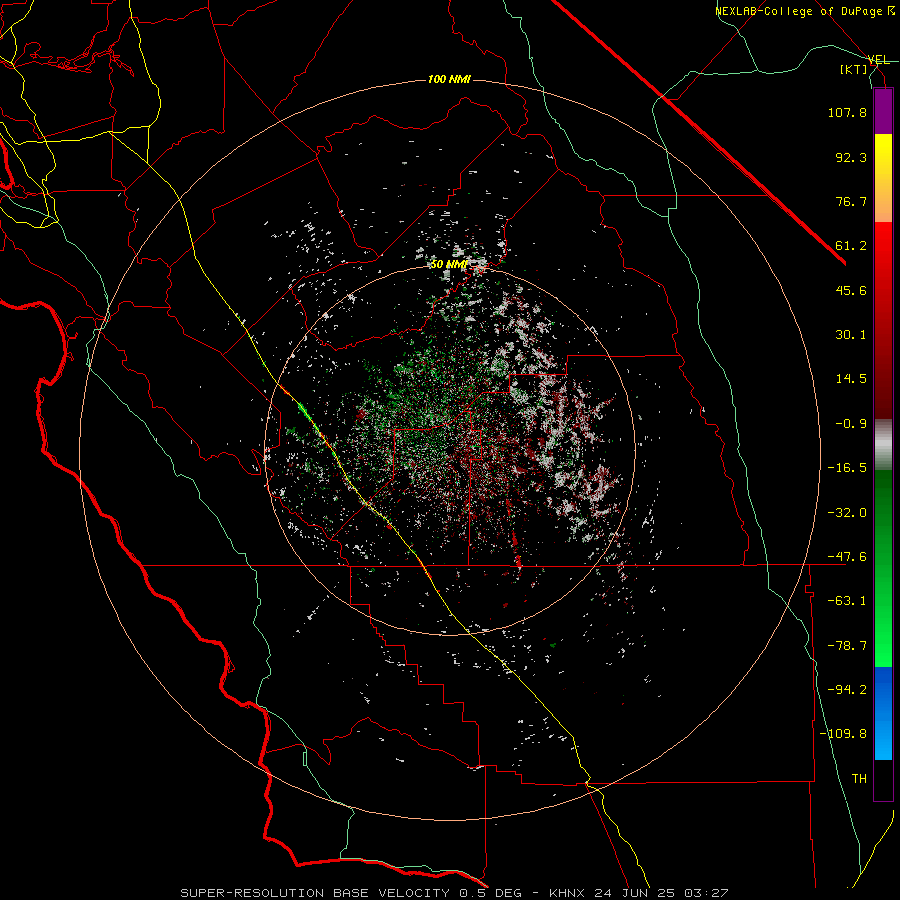Pick the yellow-orange segment of velocity color bar
The width and height of the screenshot is (900, 900).
883,178
